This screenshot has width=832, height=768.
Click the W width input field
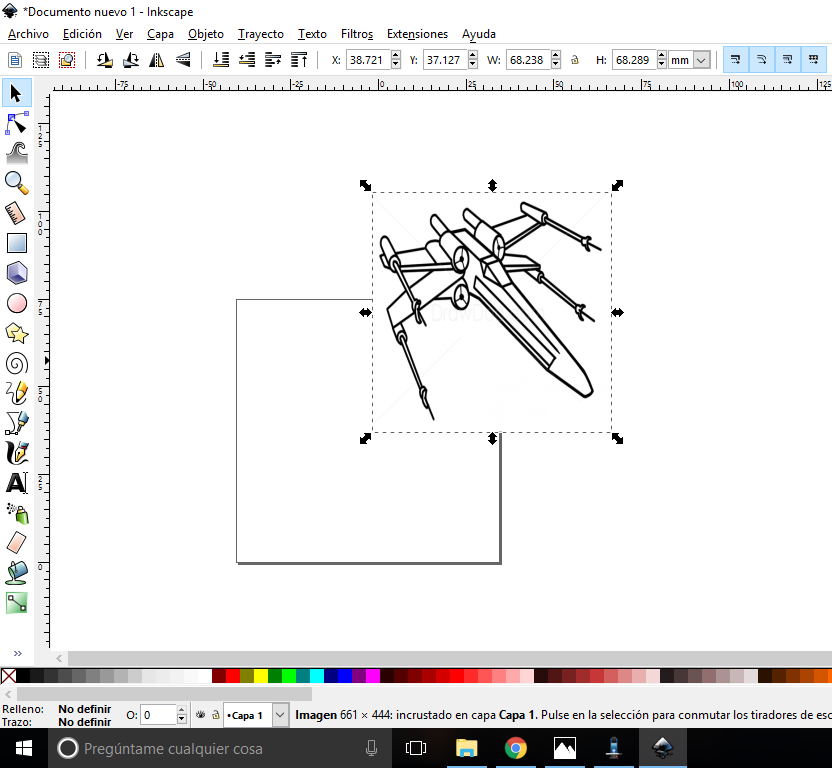pos(528,60)
